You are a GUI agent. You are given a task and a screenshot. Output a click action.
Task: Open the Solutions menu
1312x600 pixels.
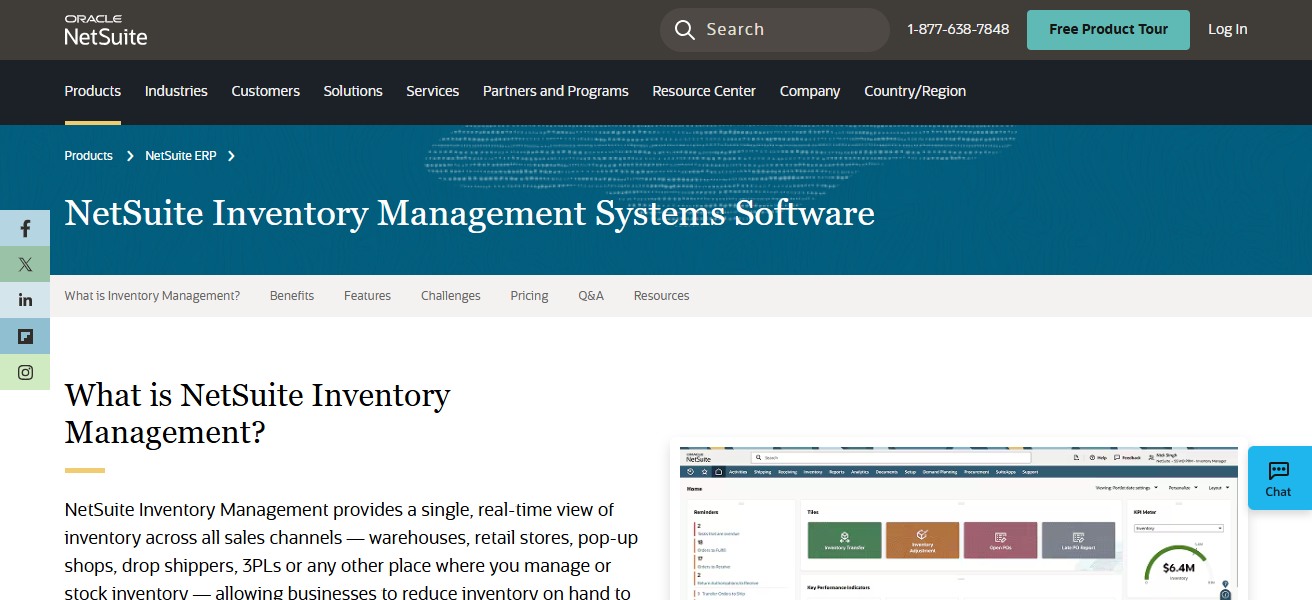tap(353, 91)
